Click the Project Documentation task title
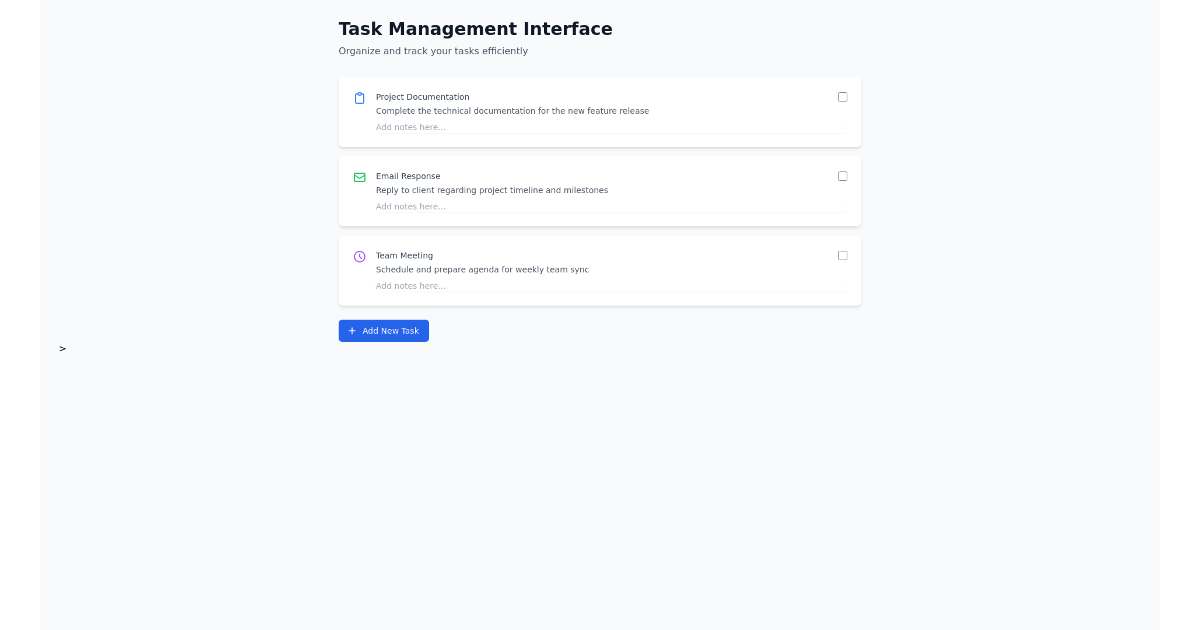 (422, 96)
